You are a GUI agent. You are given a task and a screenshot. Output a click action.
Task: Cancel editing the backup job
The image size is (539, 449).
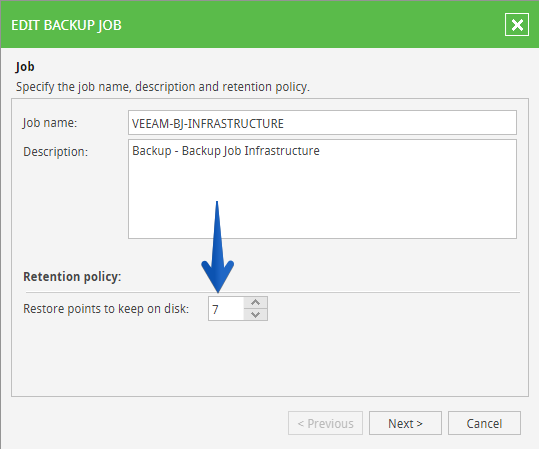(484, 423)
